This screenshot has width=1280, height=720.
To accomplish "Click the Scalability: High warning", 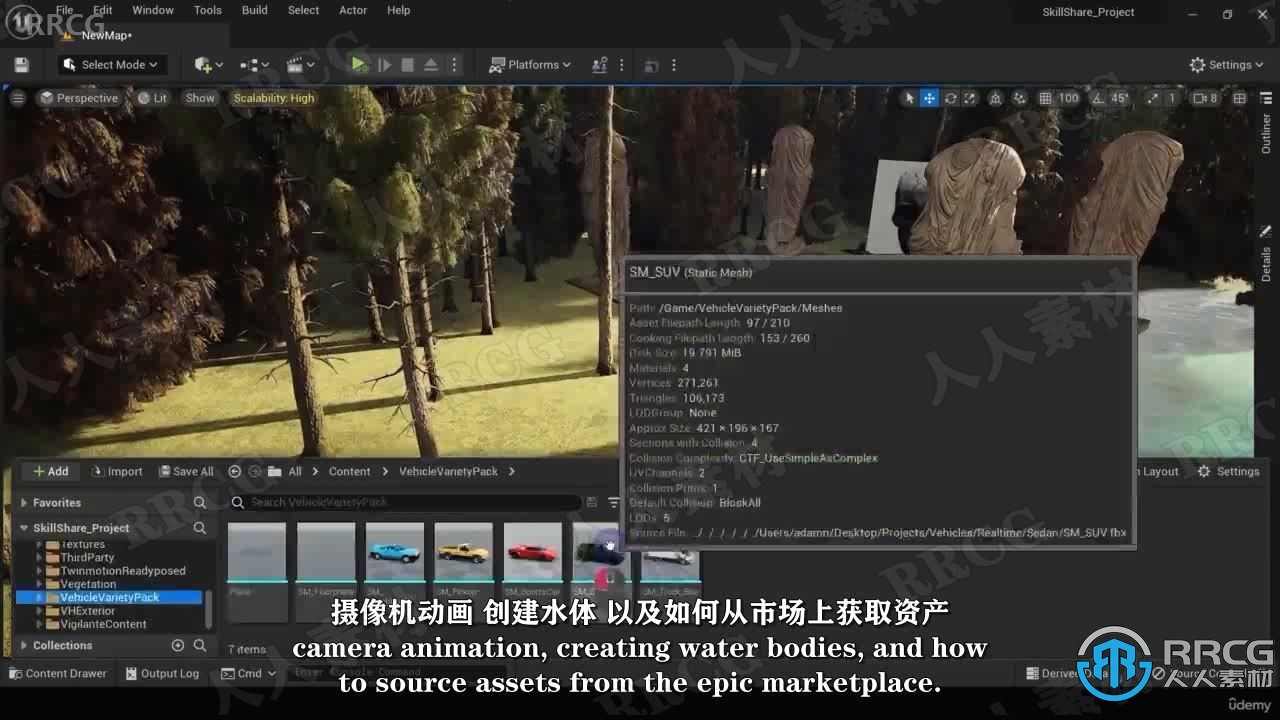I will click(x=274, y=98).
